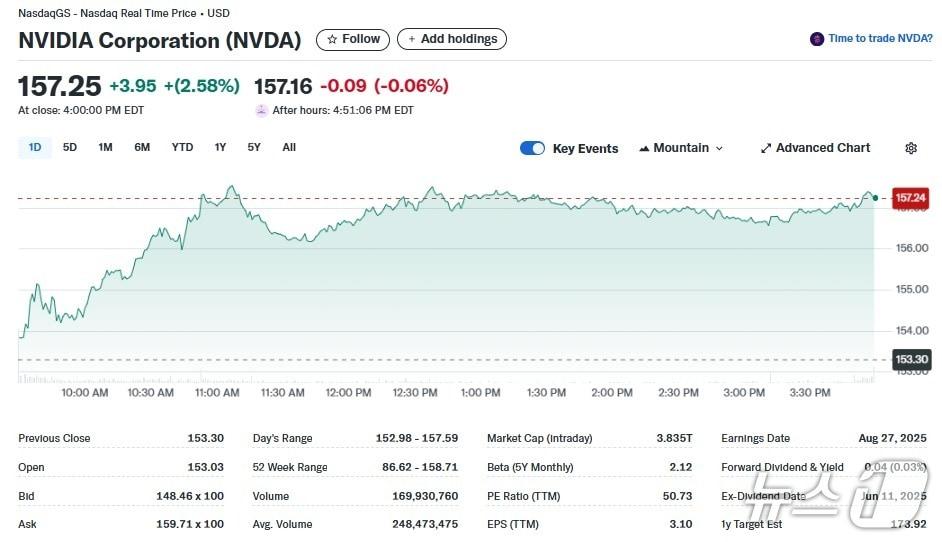Open the Time to trade NVDA link
The width and height of the screenshot is (942, 542).
[880, 39]
